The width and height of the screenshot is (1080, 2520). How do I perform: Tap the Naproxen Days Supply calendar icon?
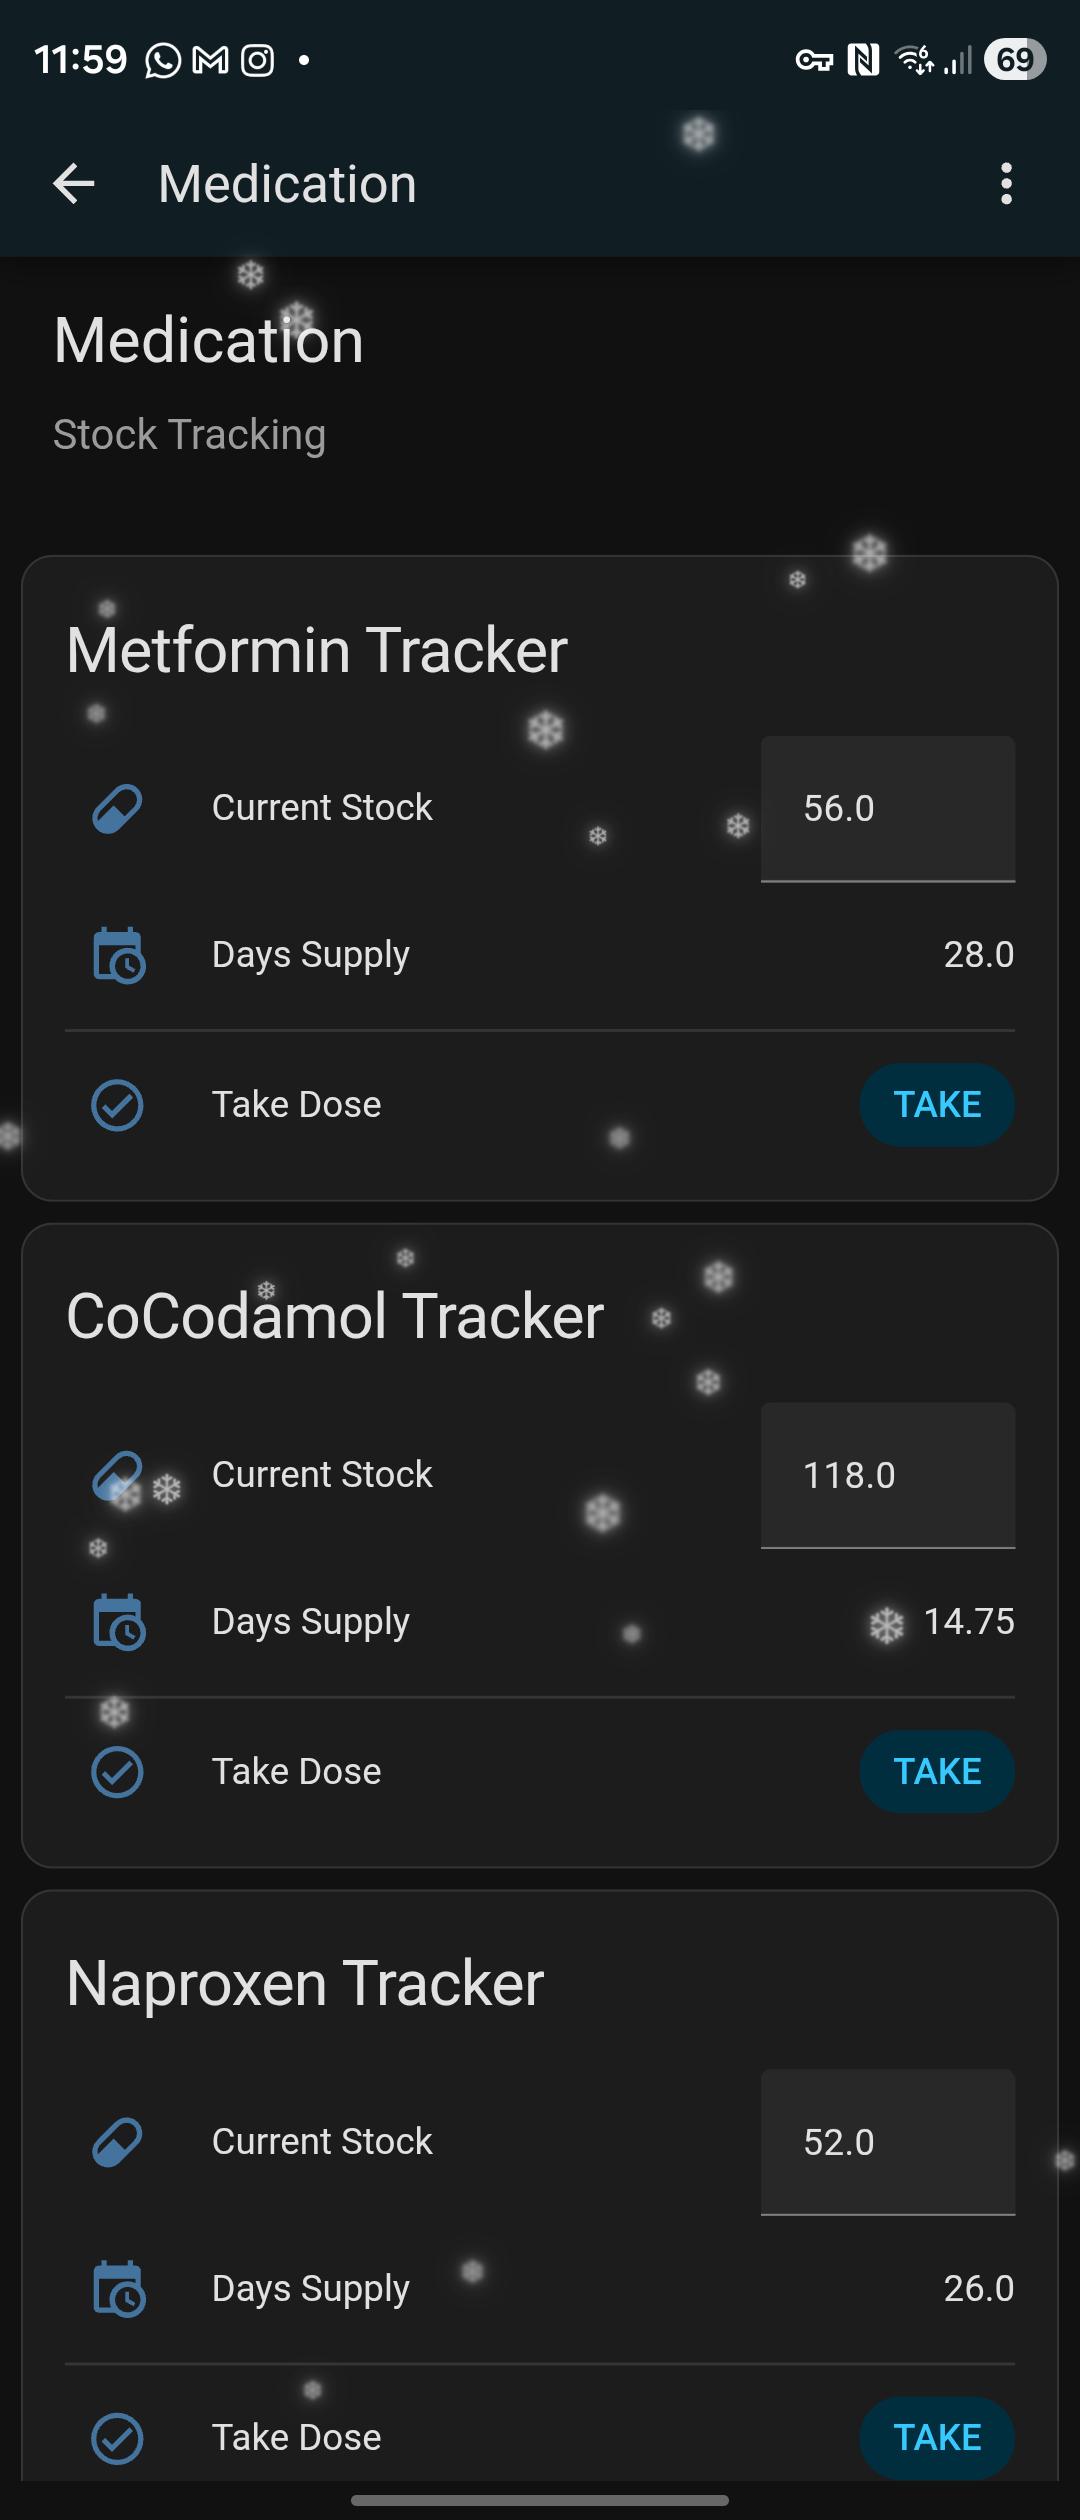pos(118,2288)
